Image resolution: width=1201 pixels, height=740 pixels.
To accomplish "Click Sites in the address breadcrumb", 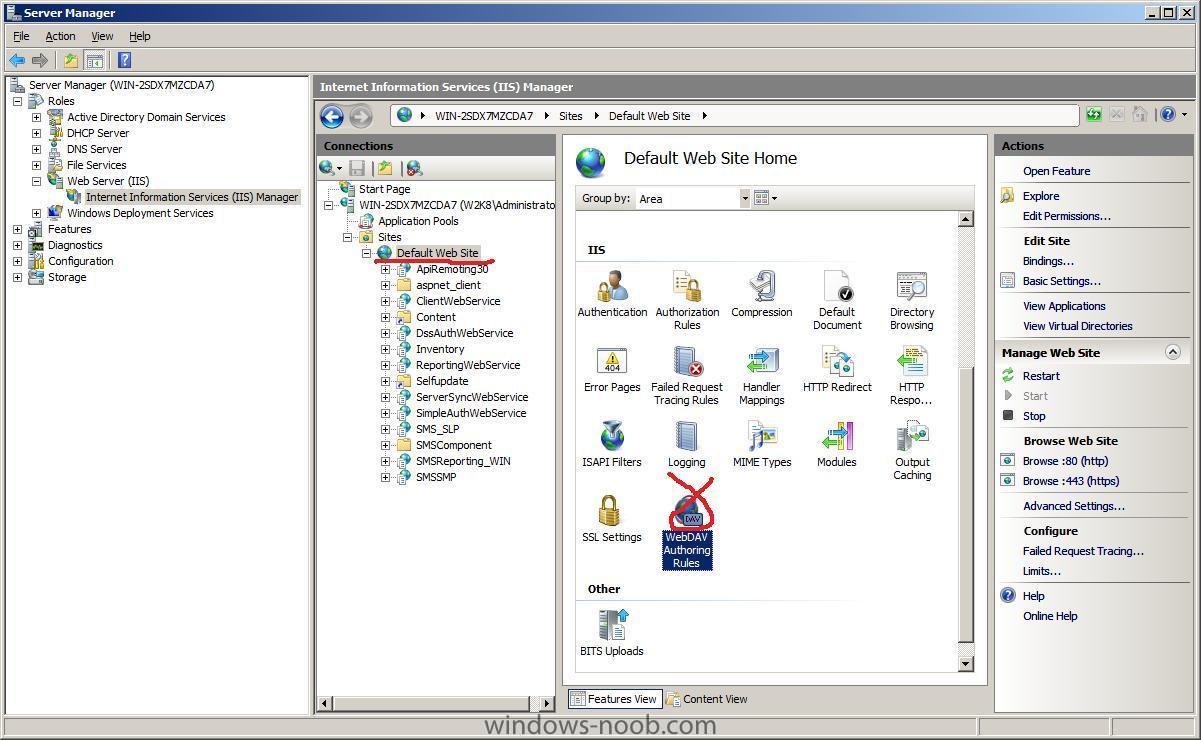I will [571, 116].
